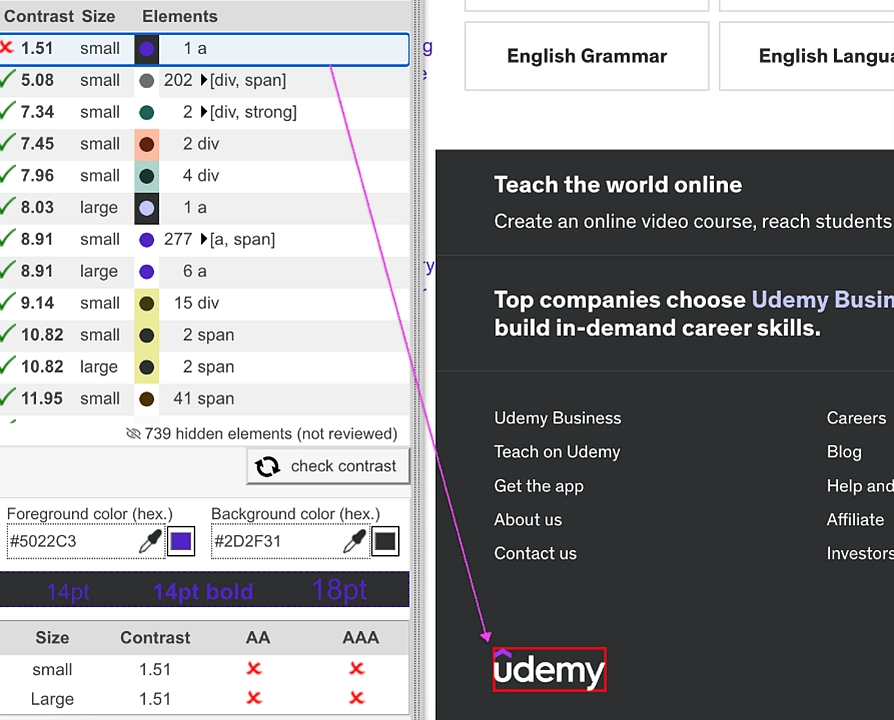This screenshot has width=894, height=720.
Task: Click purple dot on 8.91 small row
Action: [x=147, y=240]
